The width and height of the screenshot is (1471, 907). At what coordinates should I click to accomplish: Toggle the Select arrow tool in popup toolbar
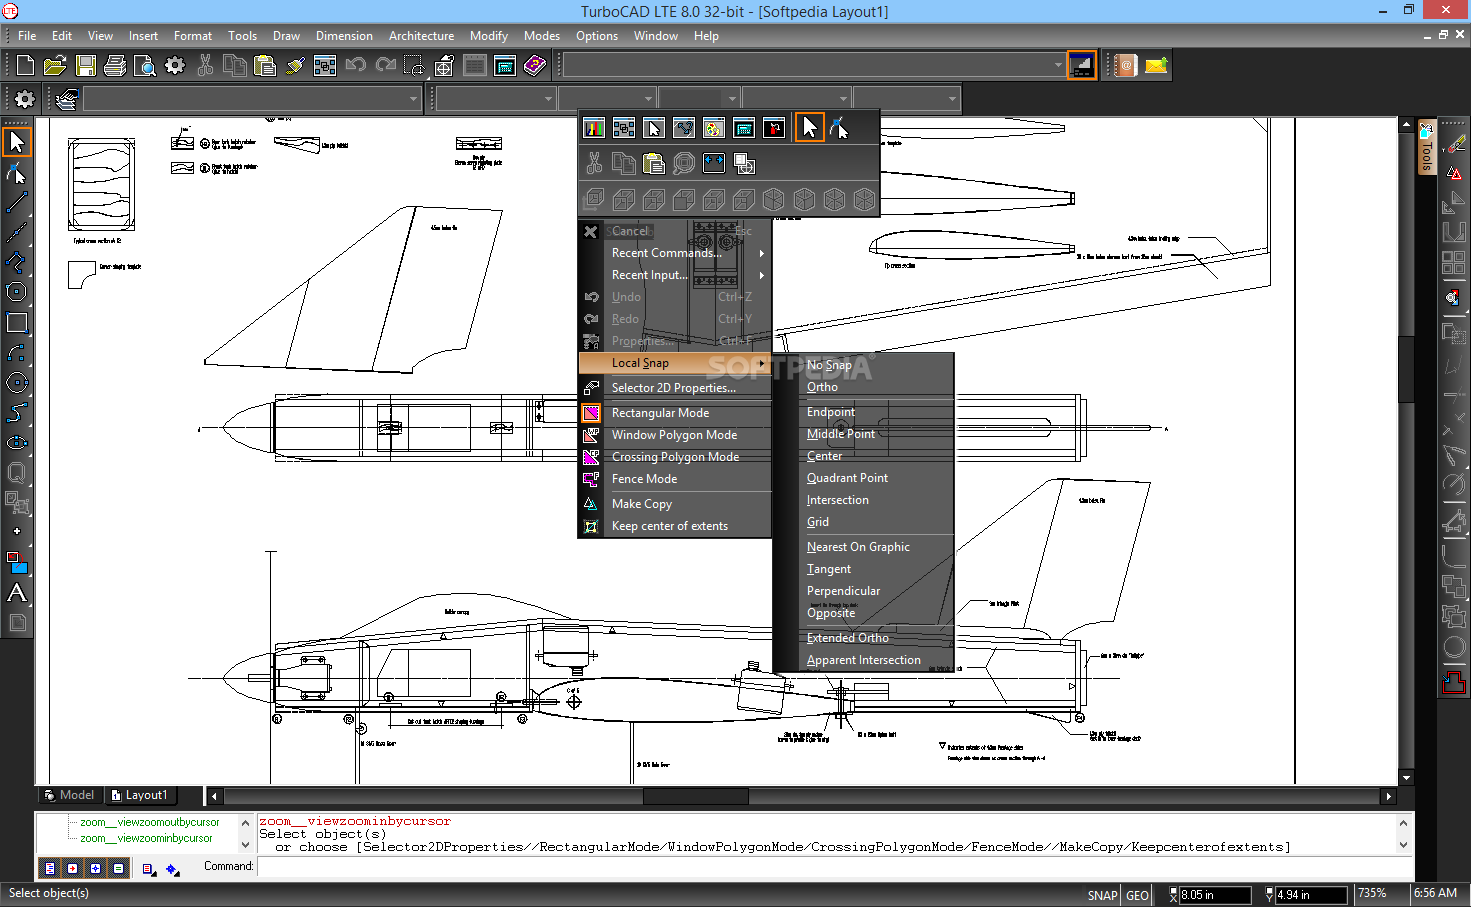pyautogui.click(x=810, y=128)
